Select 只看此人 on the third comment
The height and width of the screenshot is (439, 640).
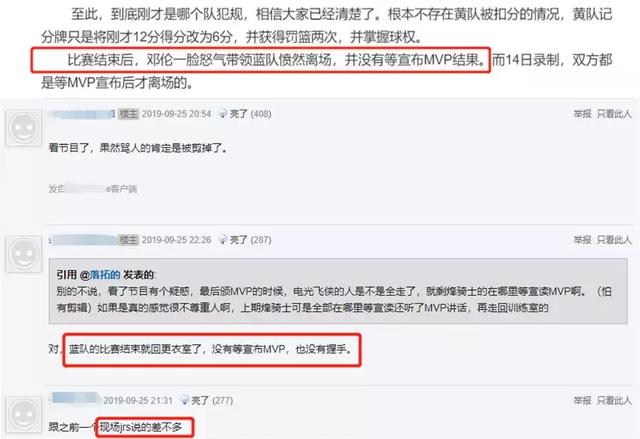[614, 400]
